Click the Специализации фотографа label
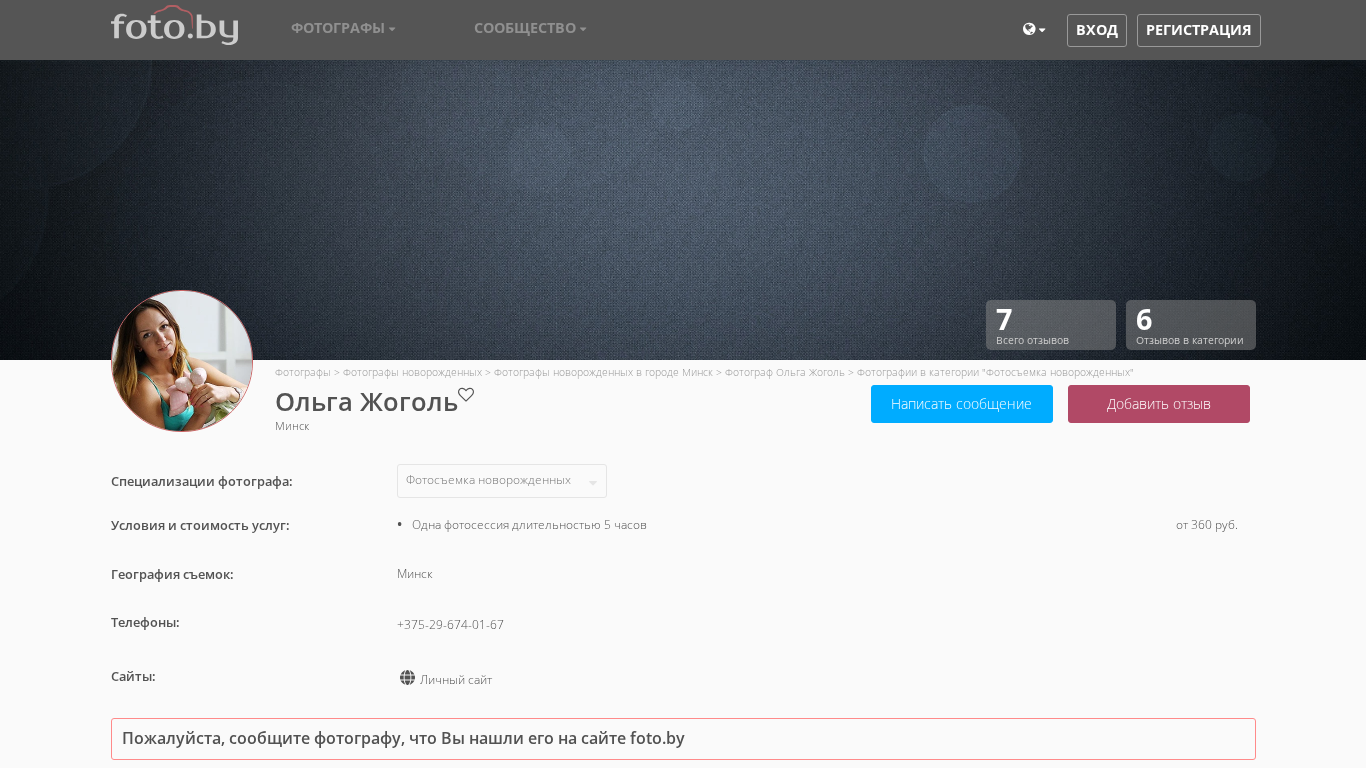The image size is (1366, 768). (202, 482)
